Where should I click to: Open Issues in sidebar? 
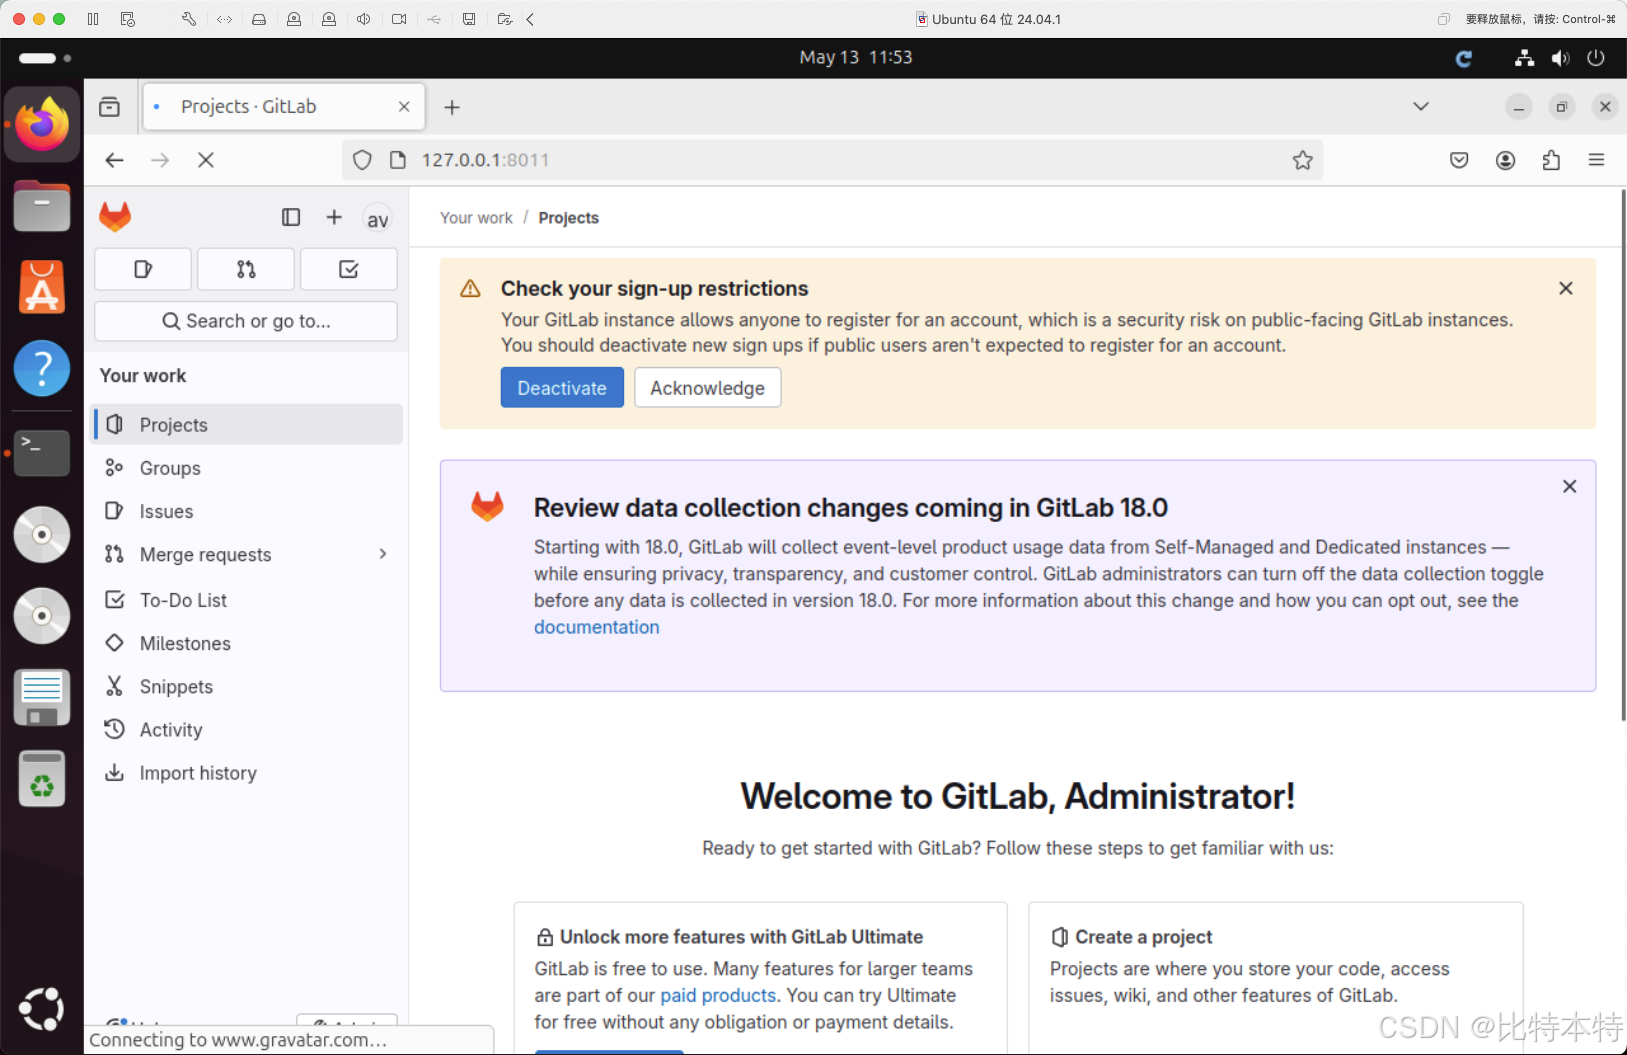click(x=248, y=511)
